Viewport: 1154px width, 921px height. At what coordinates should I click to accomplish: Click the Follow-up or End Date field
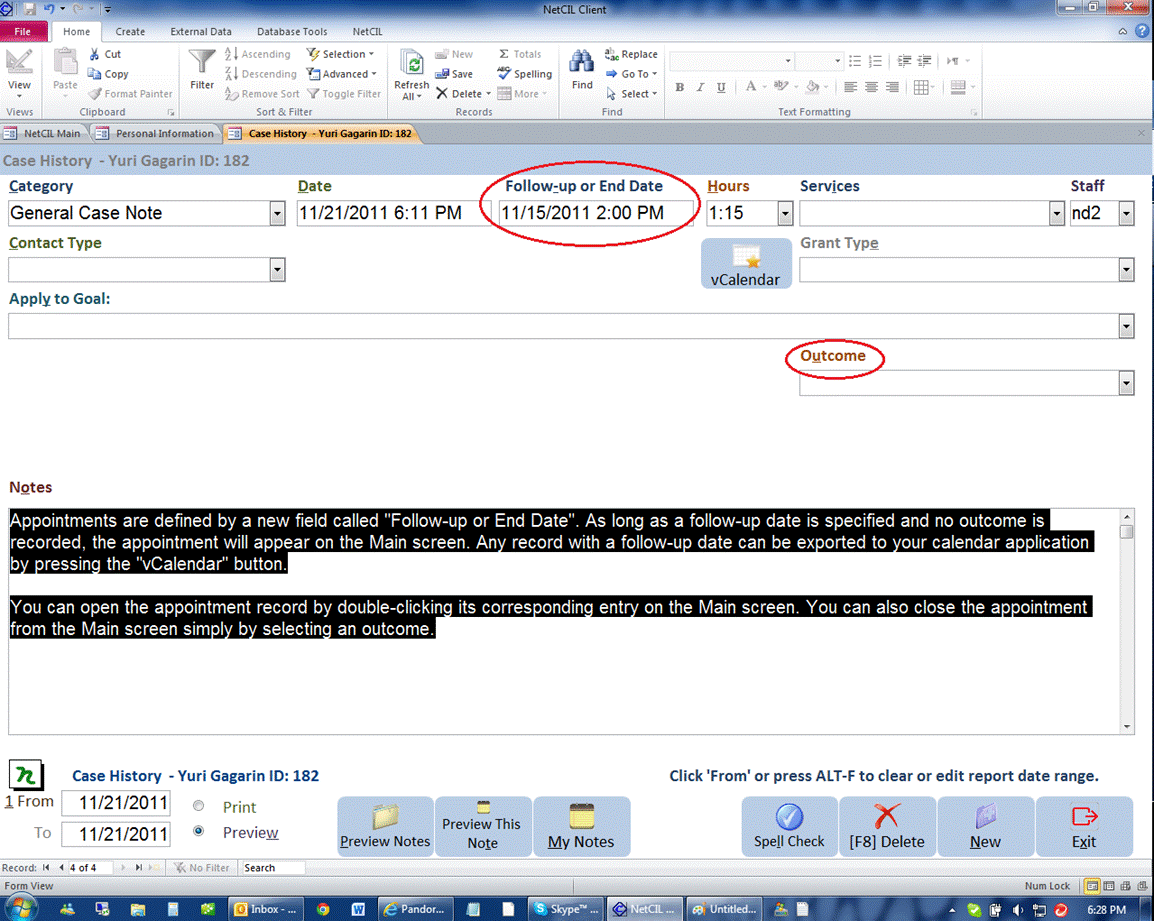pos(595,213)
